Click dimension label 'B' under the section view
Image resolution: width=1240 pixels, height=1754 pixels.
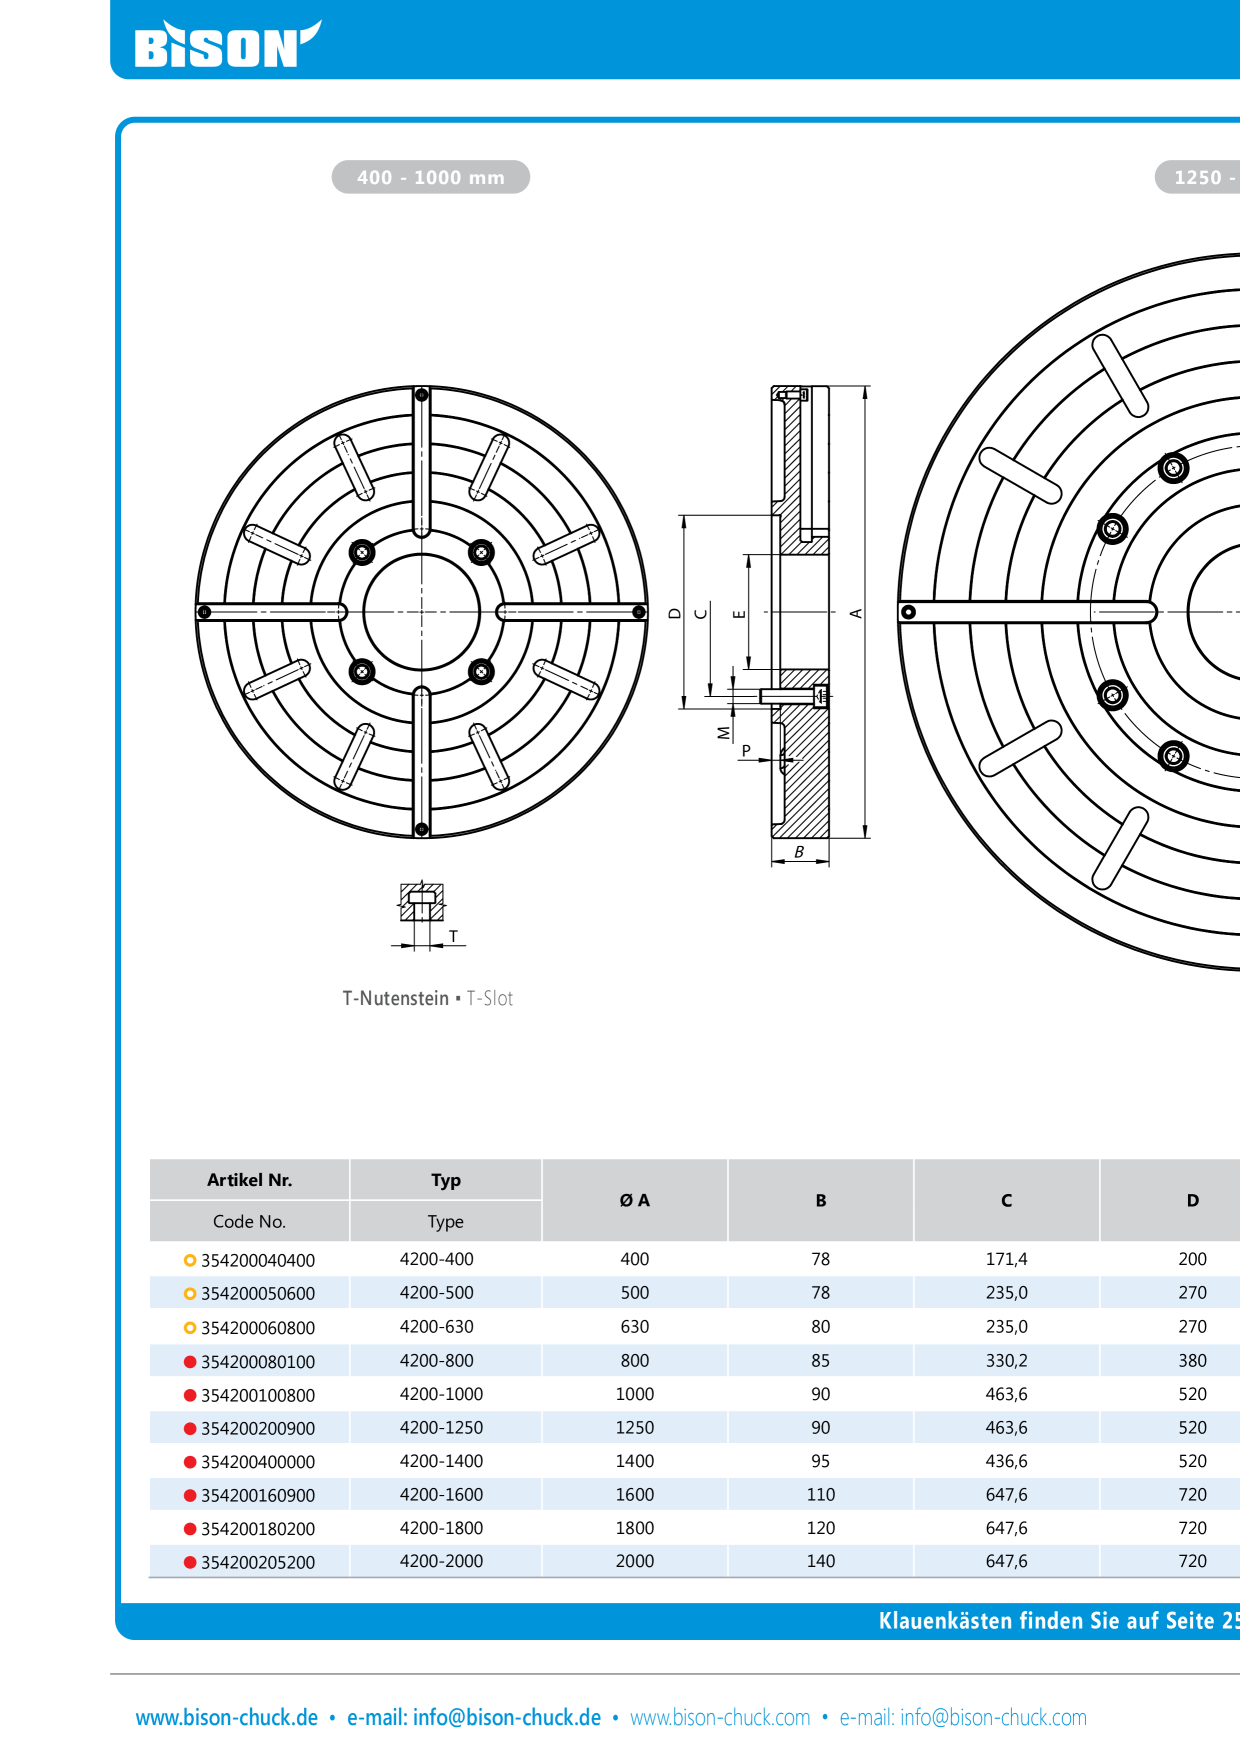(799, 852)
